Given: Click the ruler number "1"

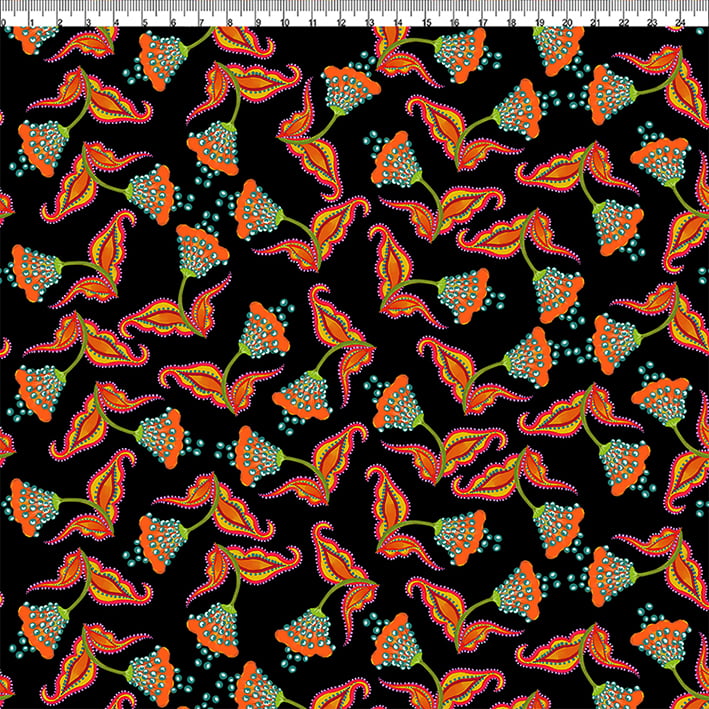Looking at the screenshot, I should pyautogui.click(x=32, y=23).
